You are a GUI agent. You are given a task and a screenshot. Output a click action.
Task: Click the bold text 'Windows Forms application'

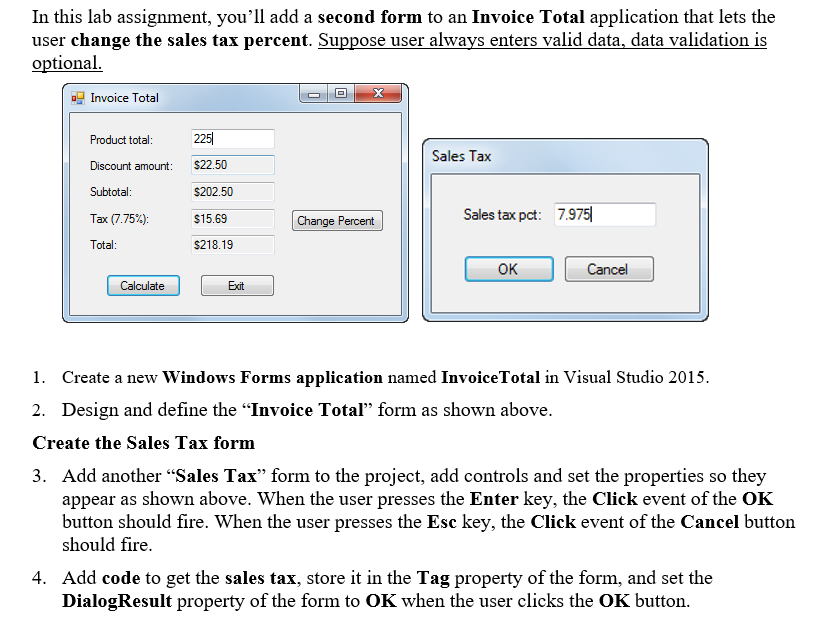[x=272, y=377]
